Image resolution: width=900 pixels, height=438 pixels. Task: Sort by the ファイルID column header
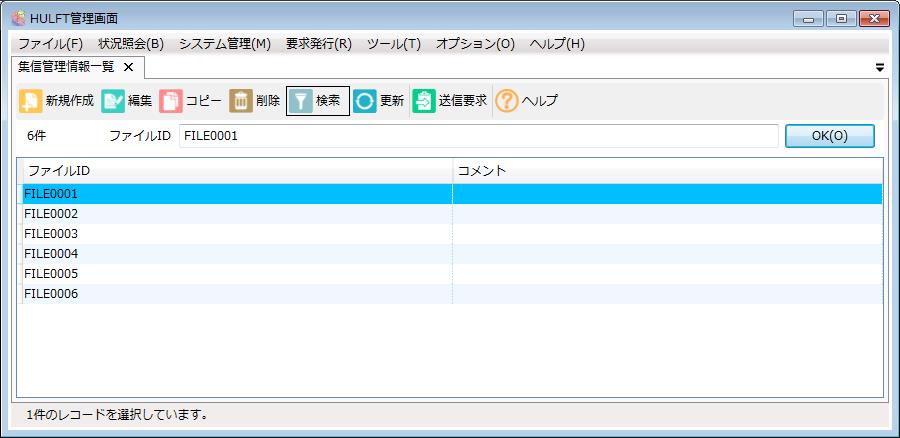pyautogui.click(x=237, y=171)
